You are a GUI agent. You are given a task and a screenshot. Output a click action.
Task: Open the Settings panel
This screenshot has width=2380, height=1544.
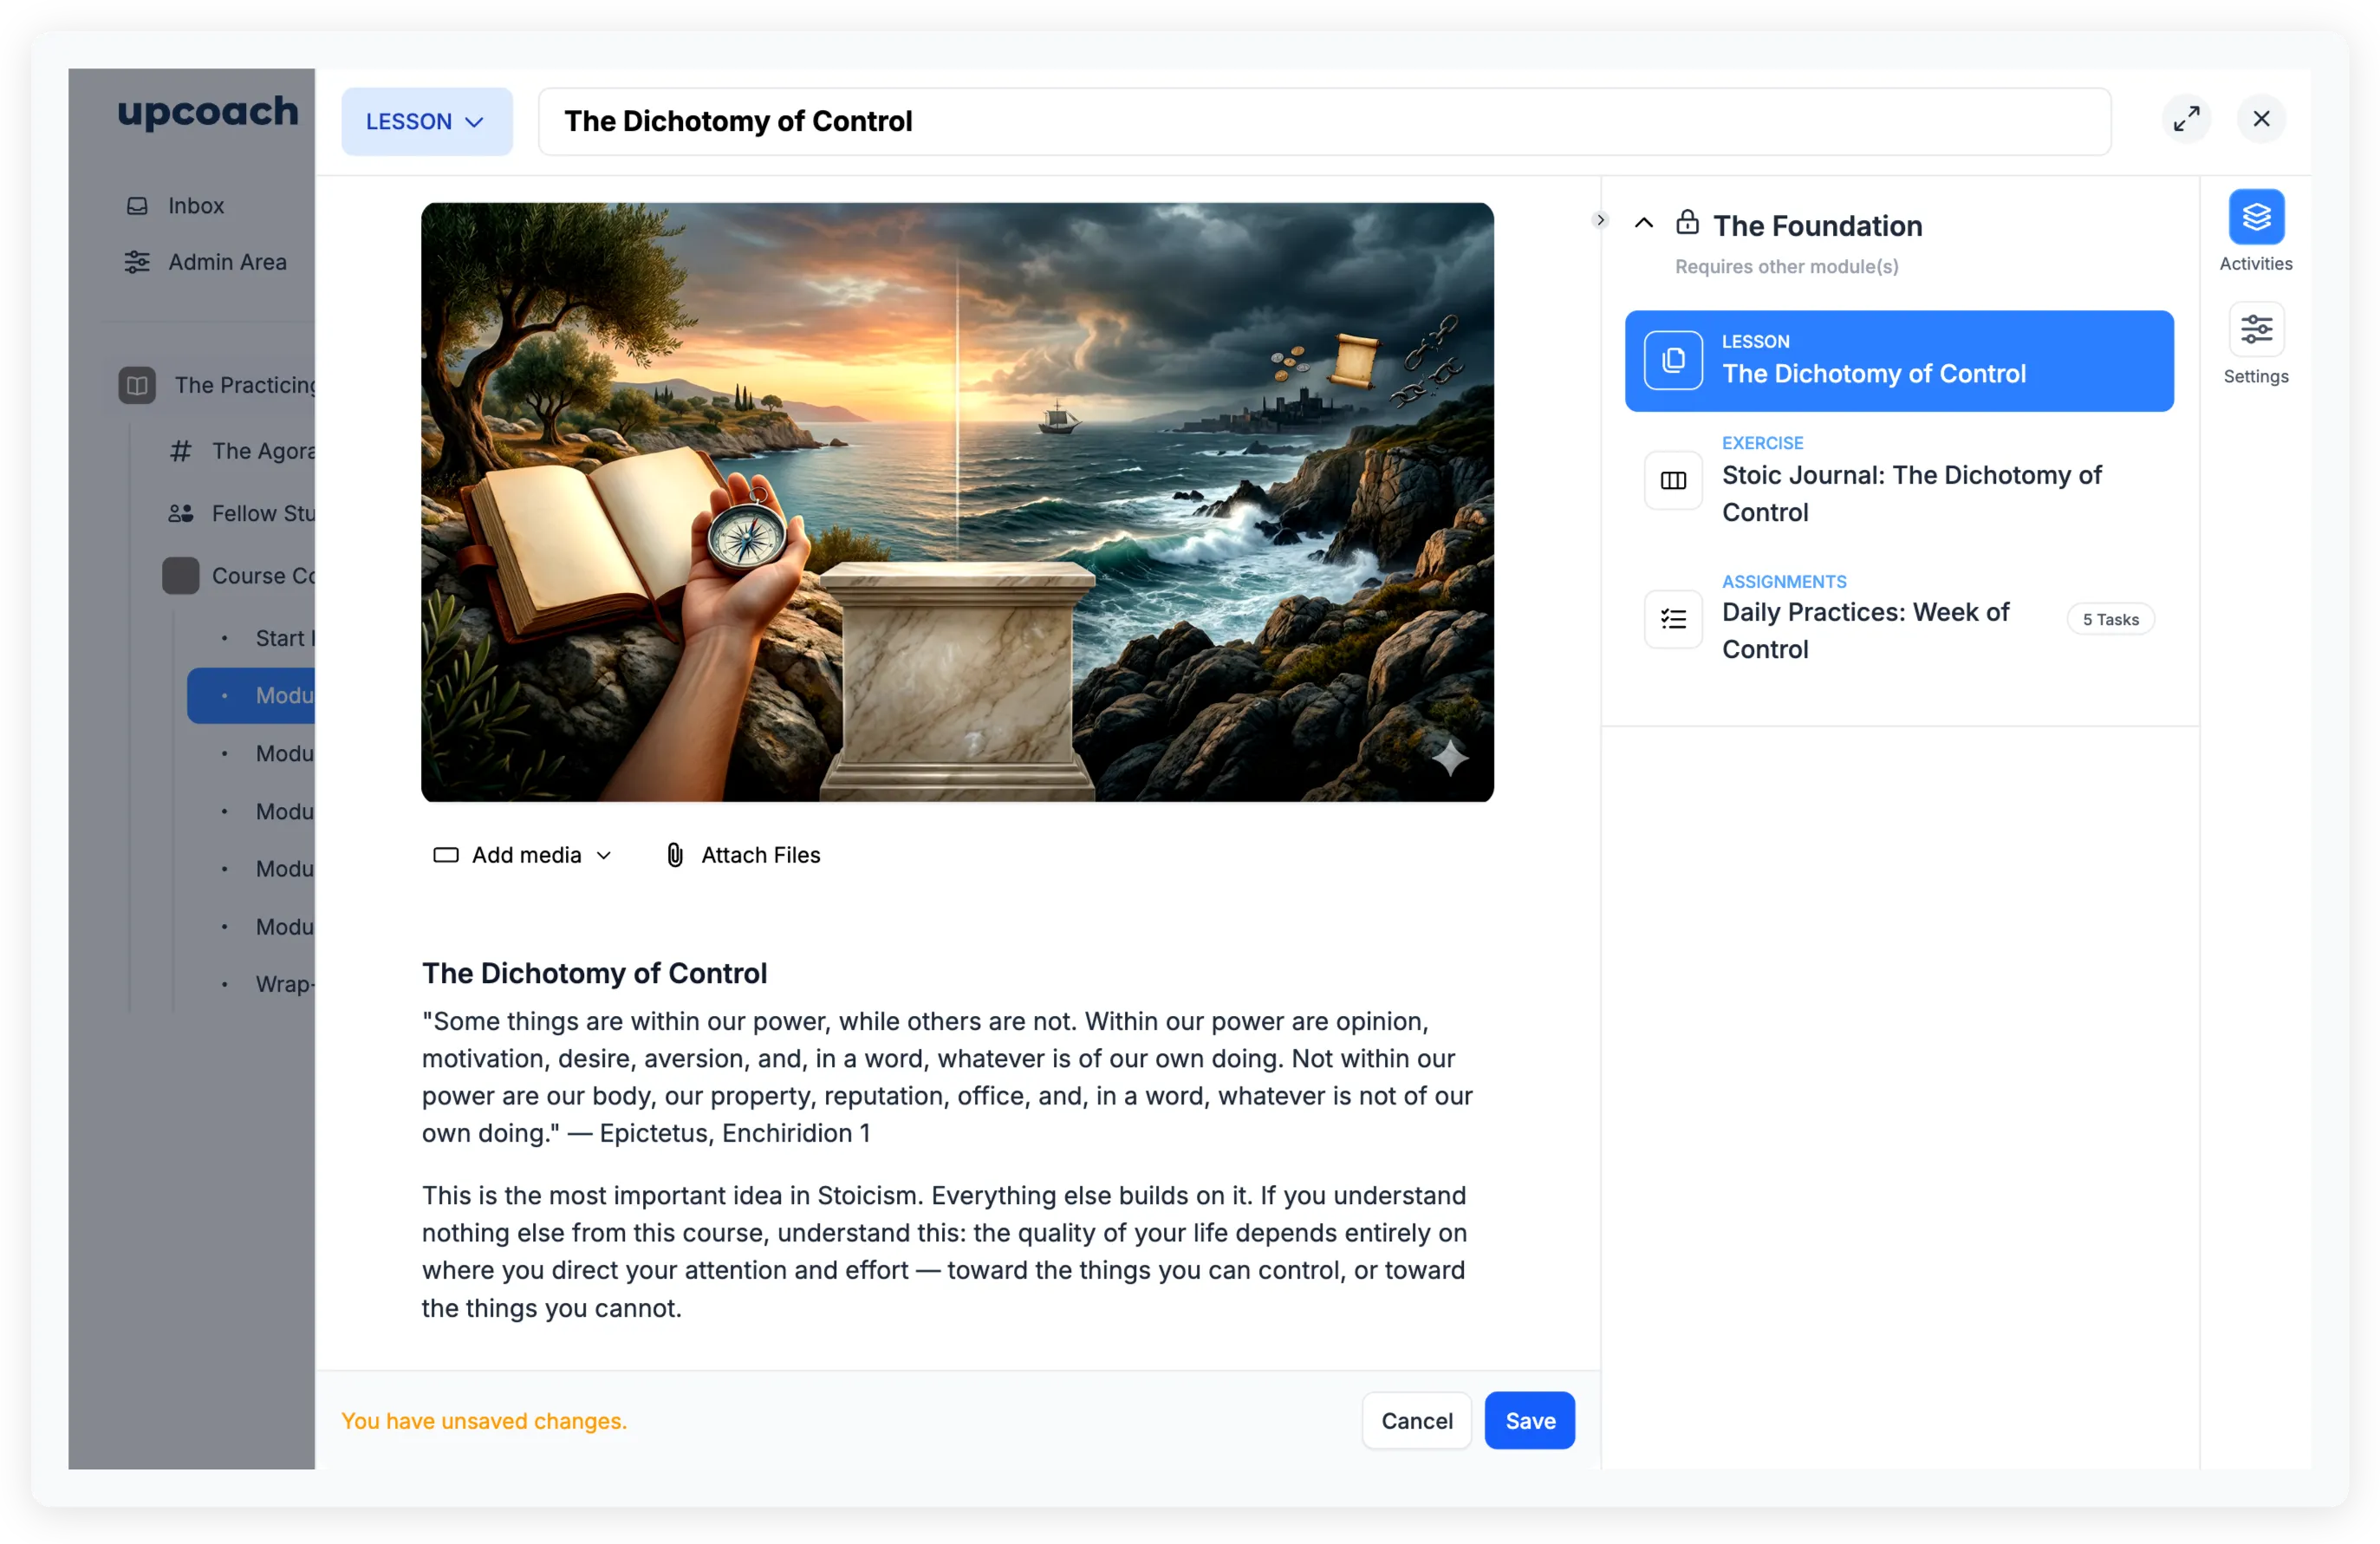pos(2255,329)
